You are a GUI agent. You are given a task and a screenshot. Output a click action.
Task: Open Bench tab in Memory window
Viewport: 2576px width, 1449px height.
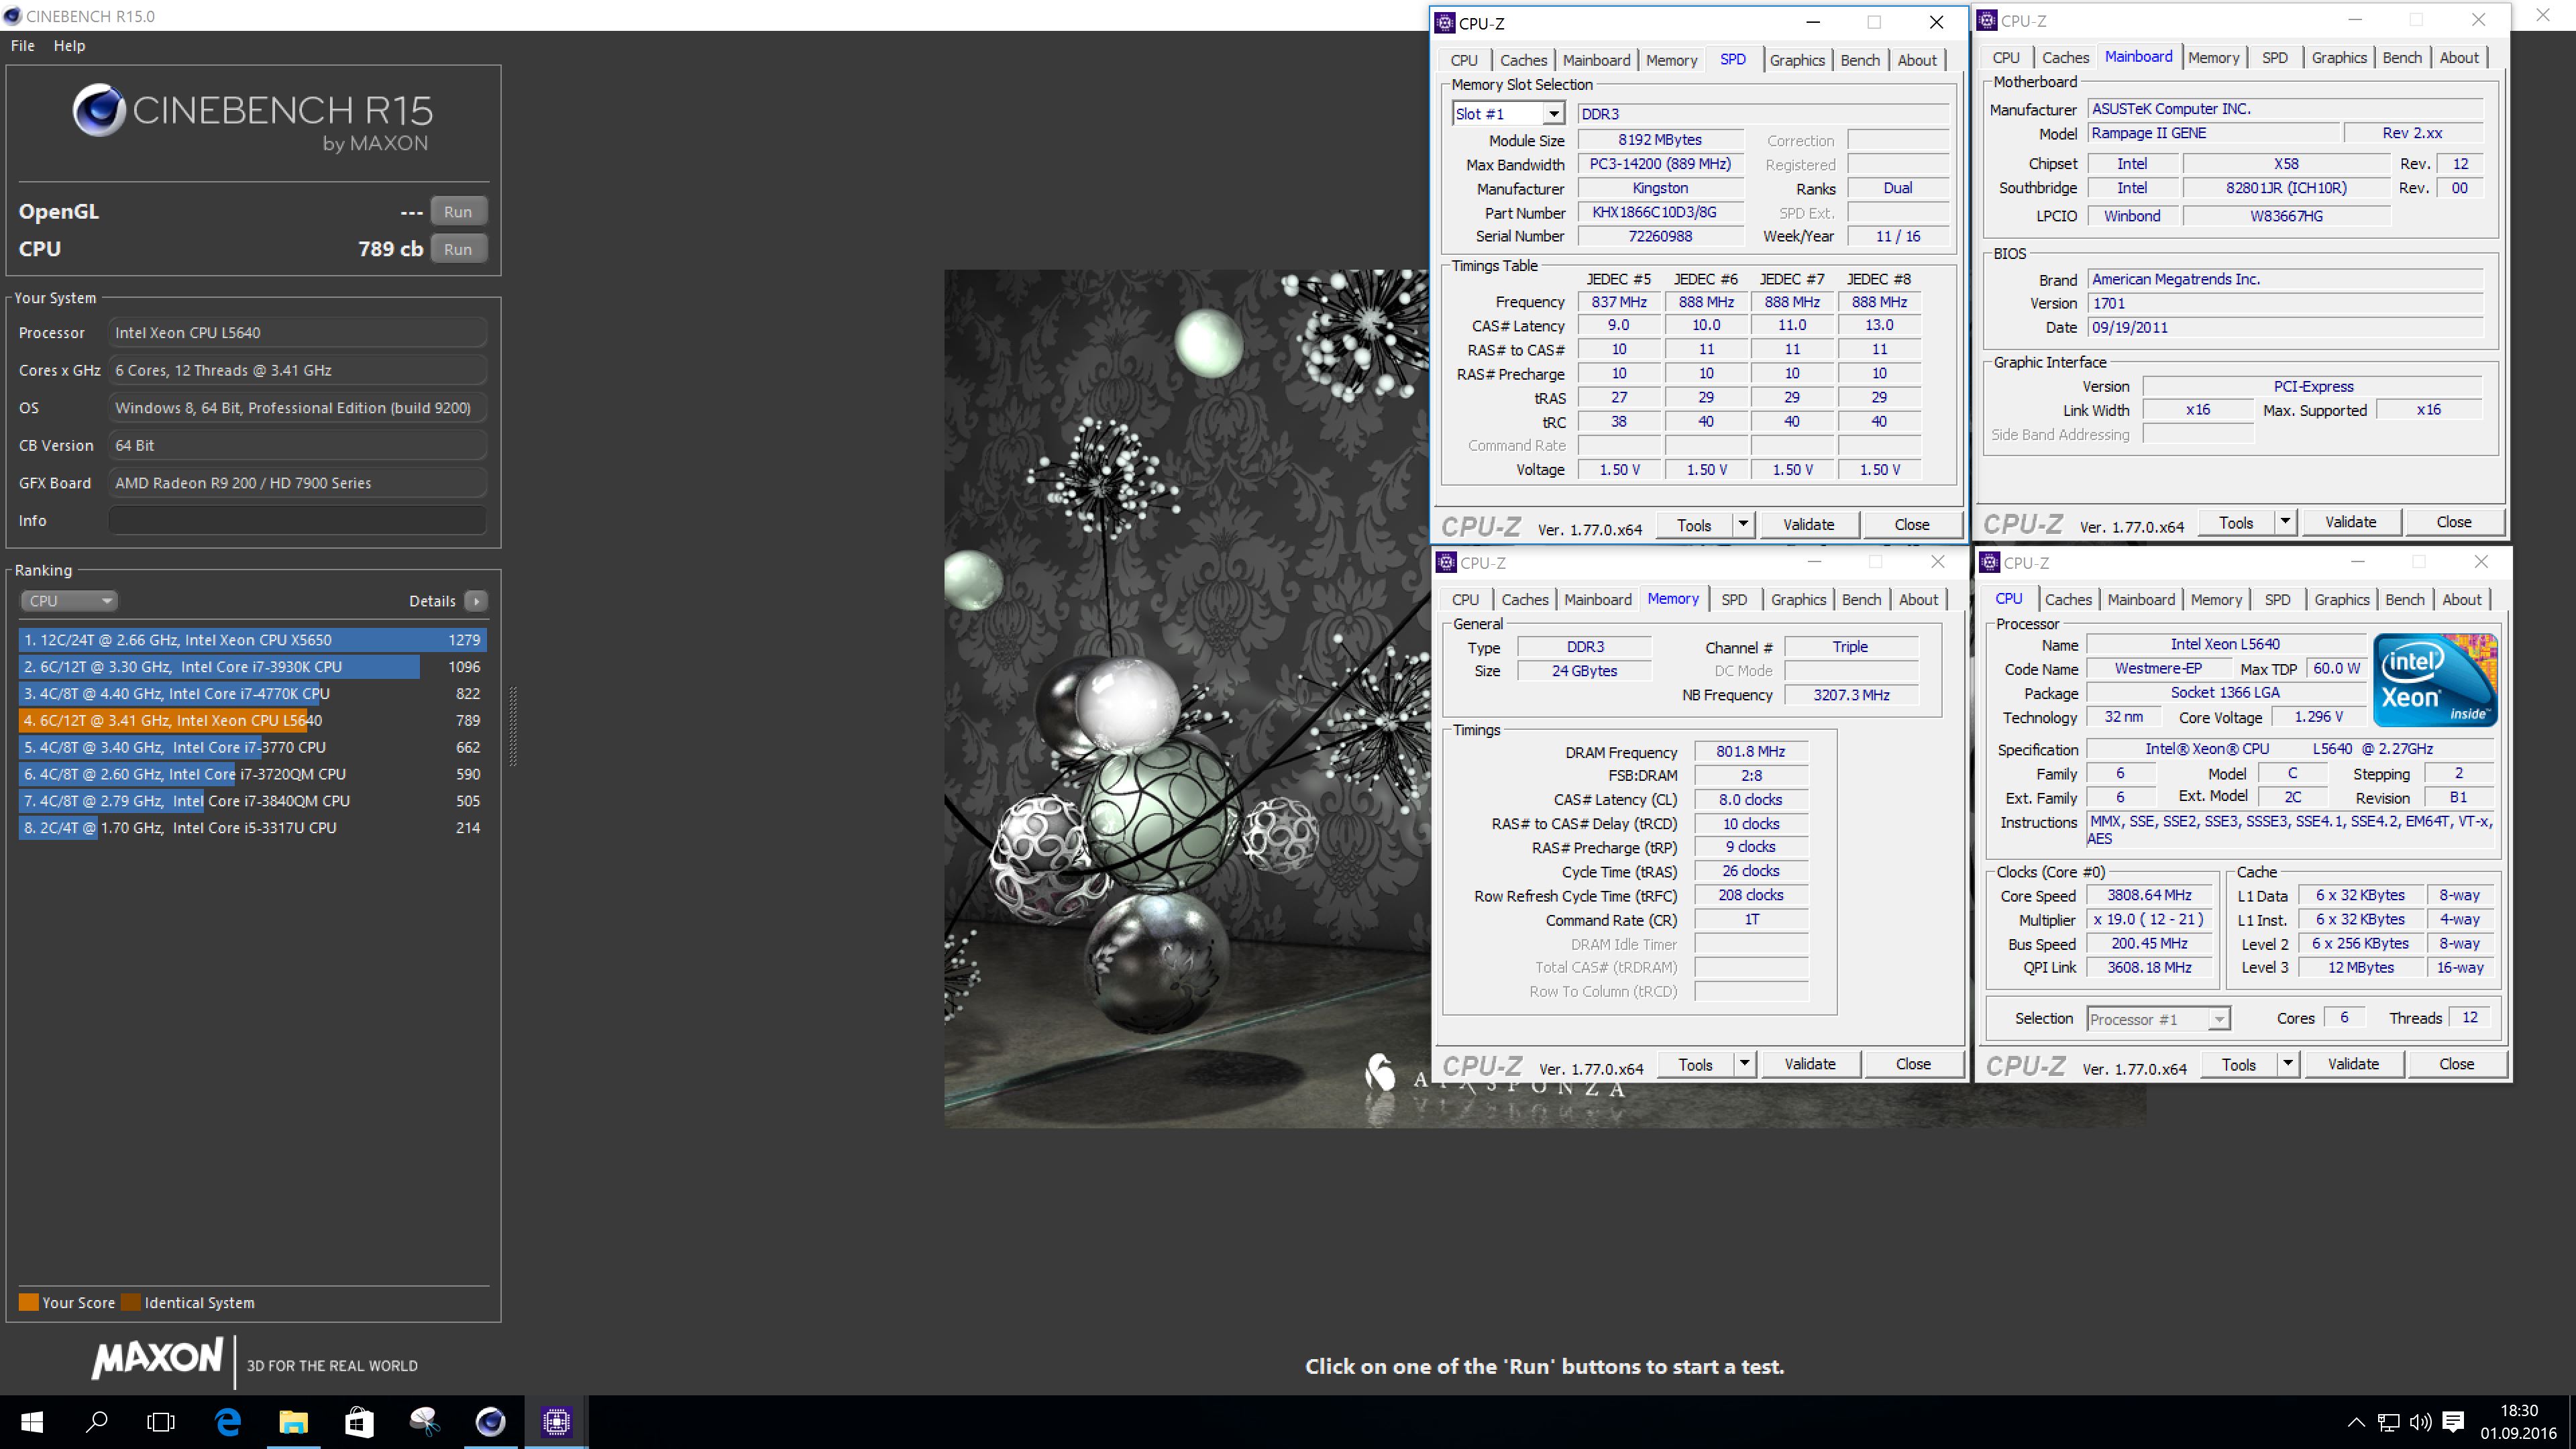pos(1861,599)
